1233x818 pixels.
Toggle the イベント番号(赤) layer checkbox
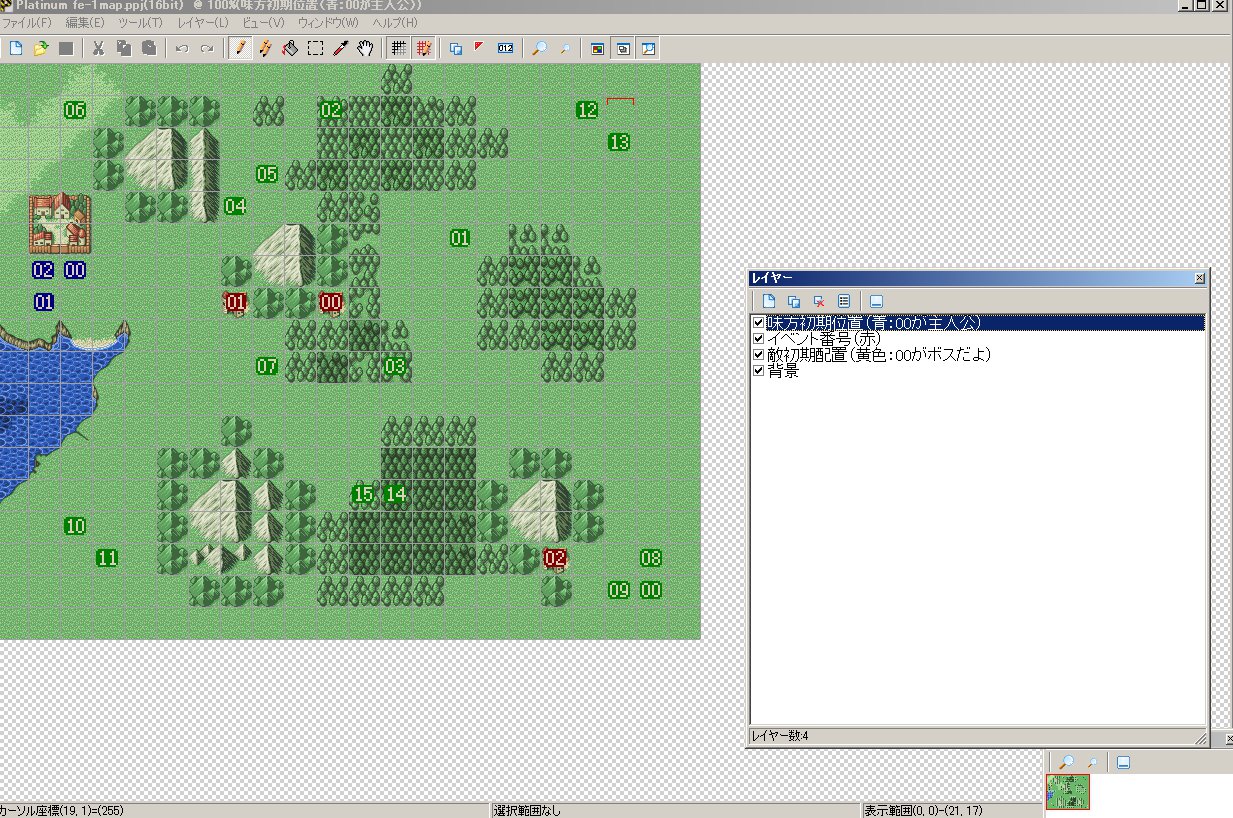click(758, 339)
